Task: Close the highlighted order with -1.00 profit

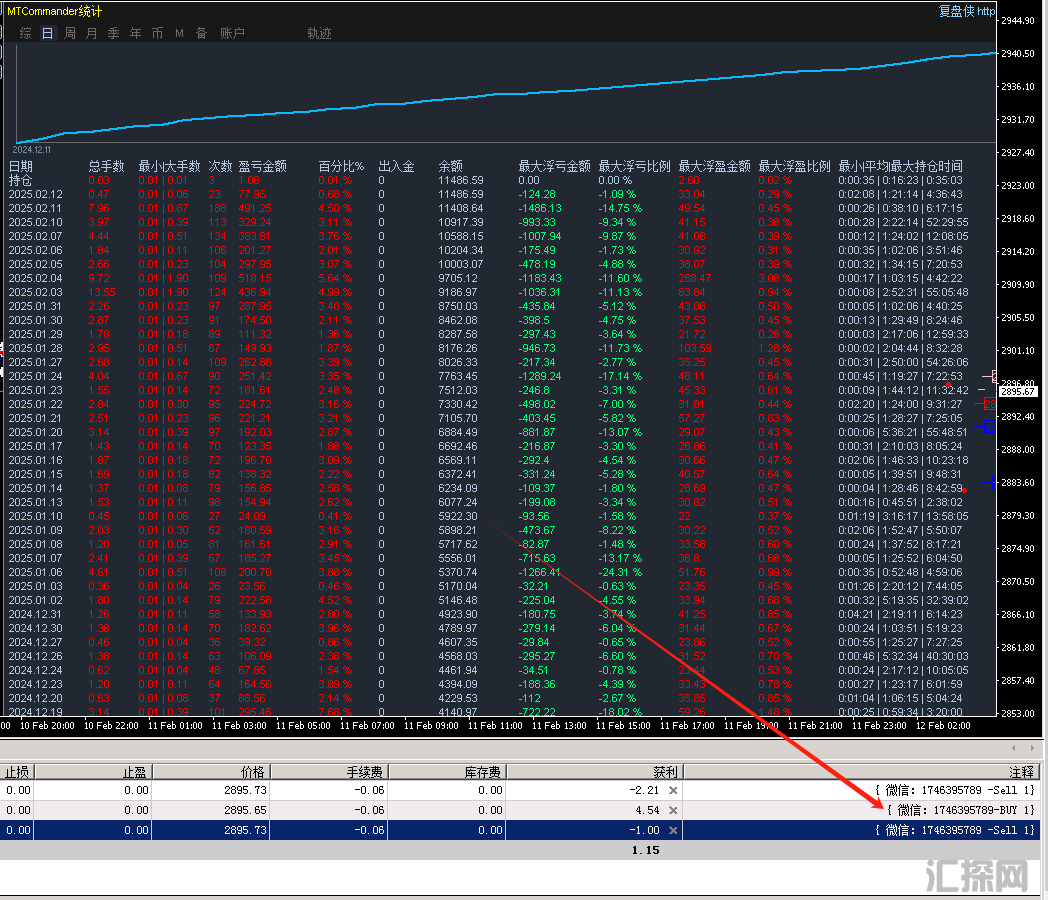Action: [673, 830]
